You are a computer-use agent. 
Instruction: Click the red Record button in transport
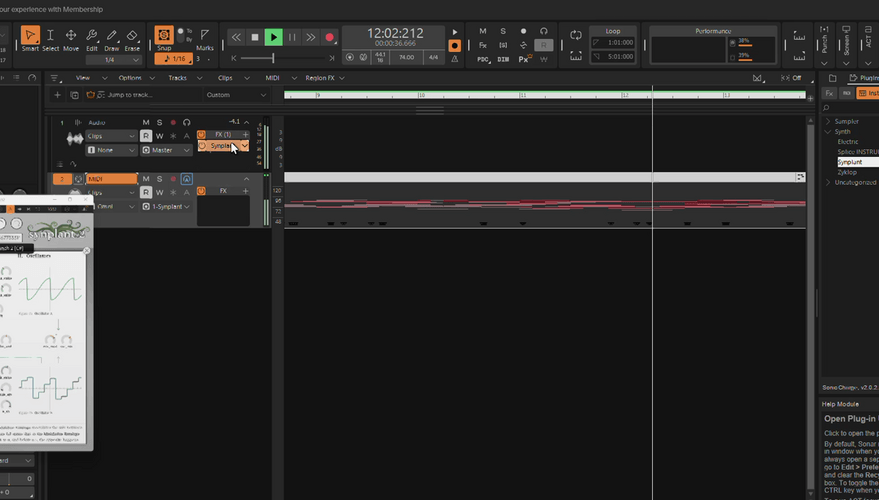tap(329, 37)
